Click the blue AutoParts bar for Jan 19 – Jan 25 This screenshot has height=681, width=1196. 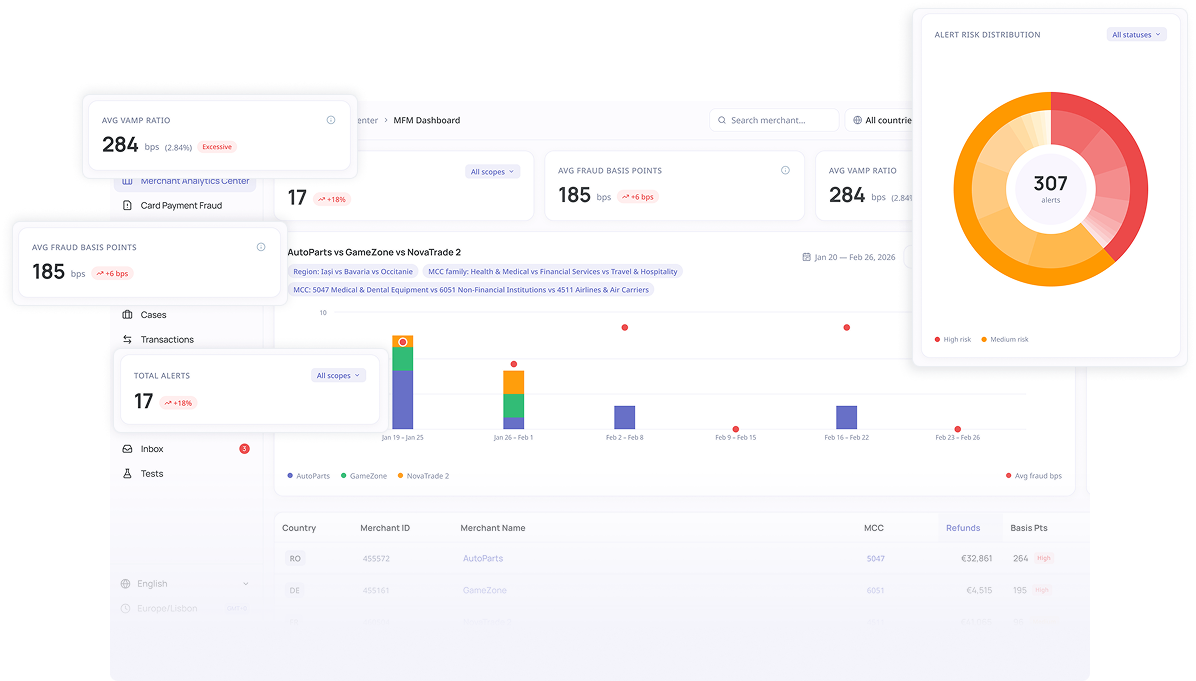[403, 400]
